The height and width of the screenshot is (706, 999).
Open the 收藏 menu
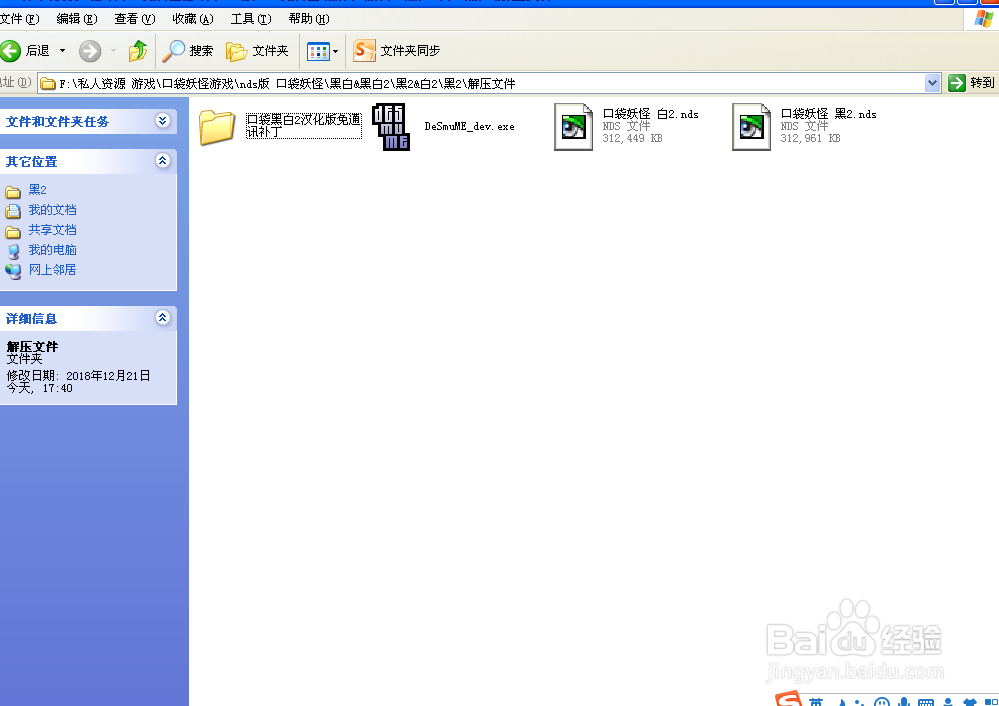pyautogui.click(x=192, y=18)
